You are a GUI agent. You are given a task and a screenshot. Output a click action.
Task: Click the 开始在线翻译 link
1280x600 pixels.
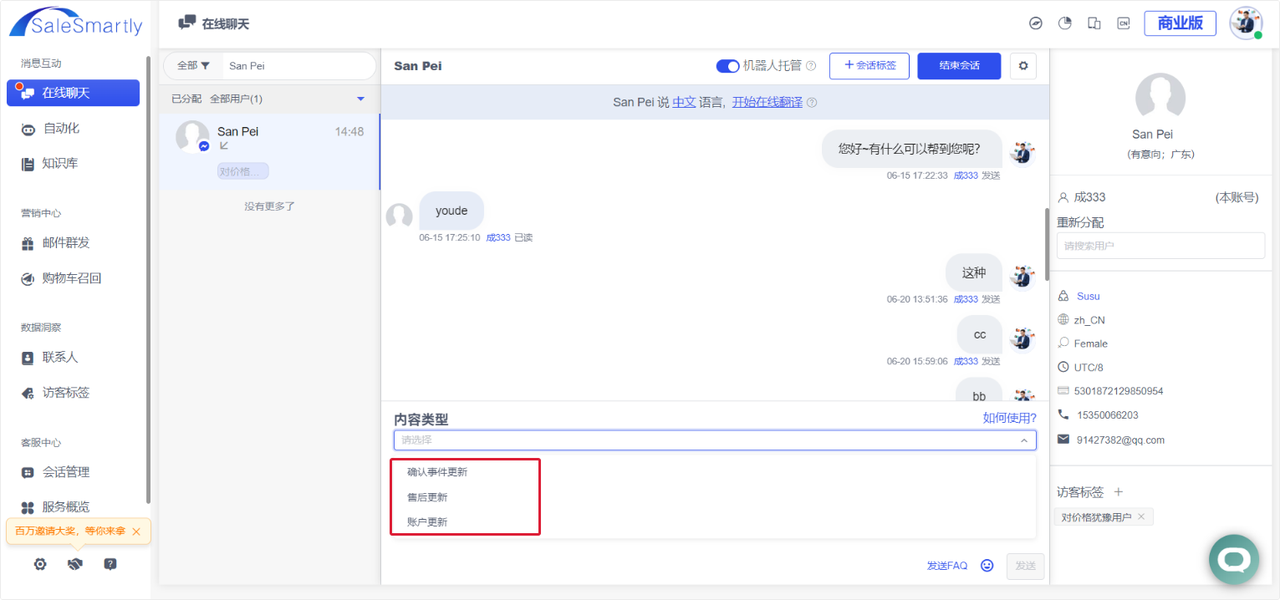tap(767, 102)
